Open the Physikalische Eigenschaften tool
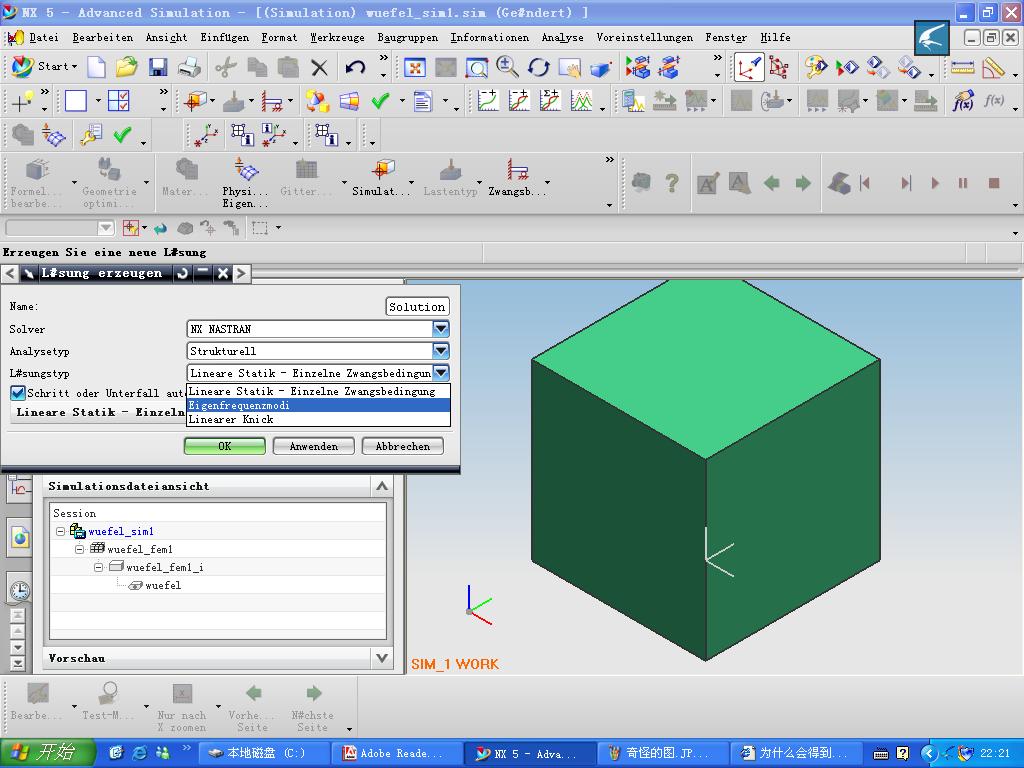The height and width of the screenshot is (768, 1024). point(245,180)
